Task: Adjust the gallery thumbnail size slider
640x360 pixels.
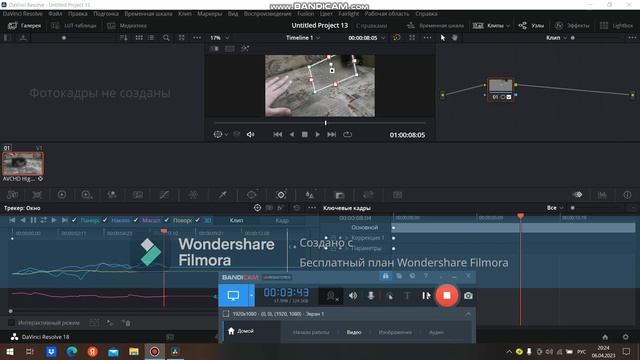Action: [x=64, y=38]
